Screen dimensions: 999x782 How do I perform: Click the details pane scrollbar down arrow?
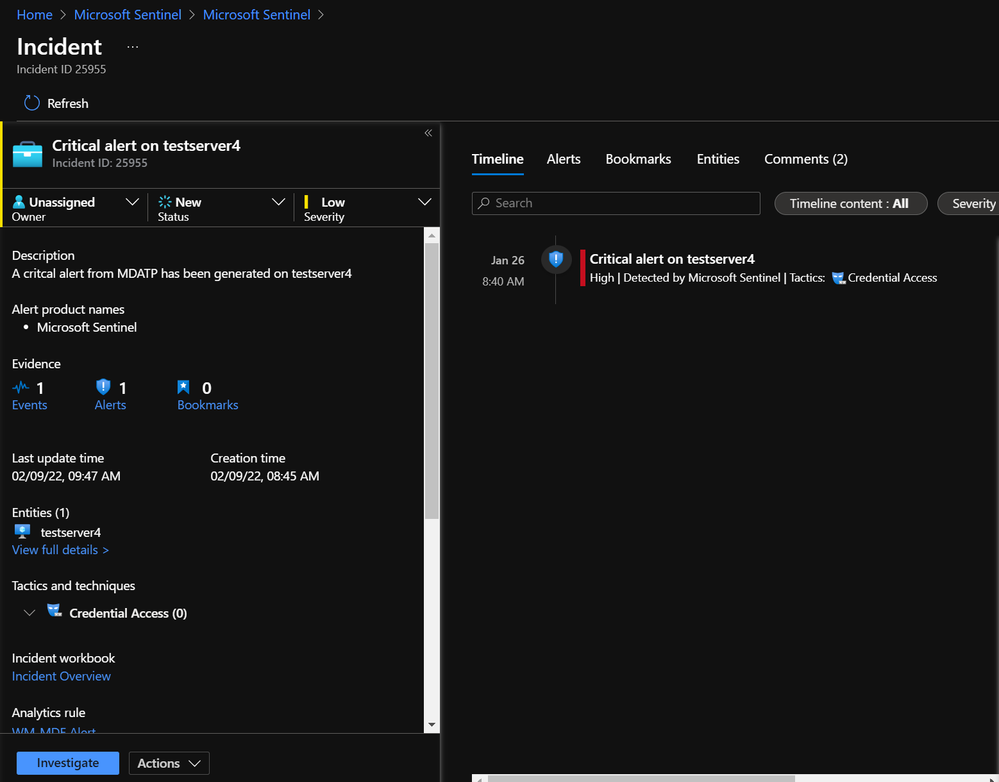click(431, 725)
